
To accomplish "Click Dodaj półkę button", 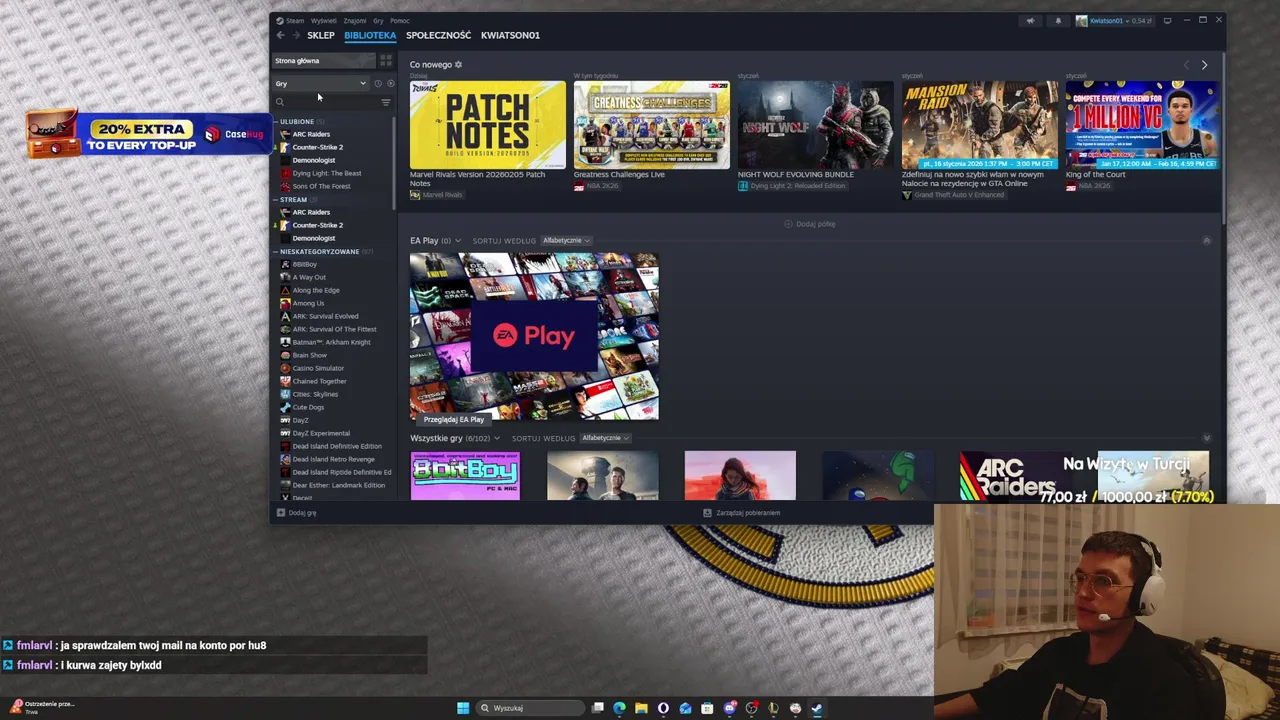I will [x=810, y=224].
